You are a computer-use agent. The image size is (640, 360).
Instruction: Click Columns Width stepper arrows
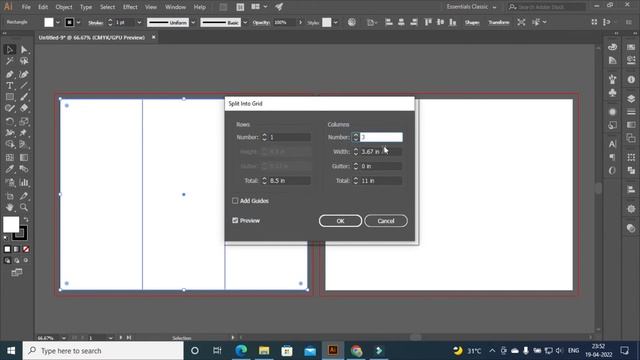point(356,151)
